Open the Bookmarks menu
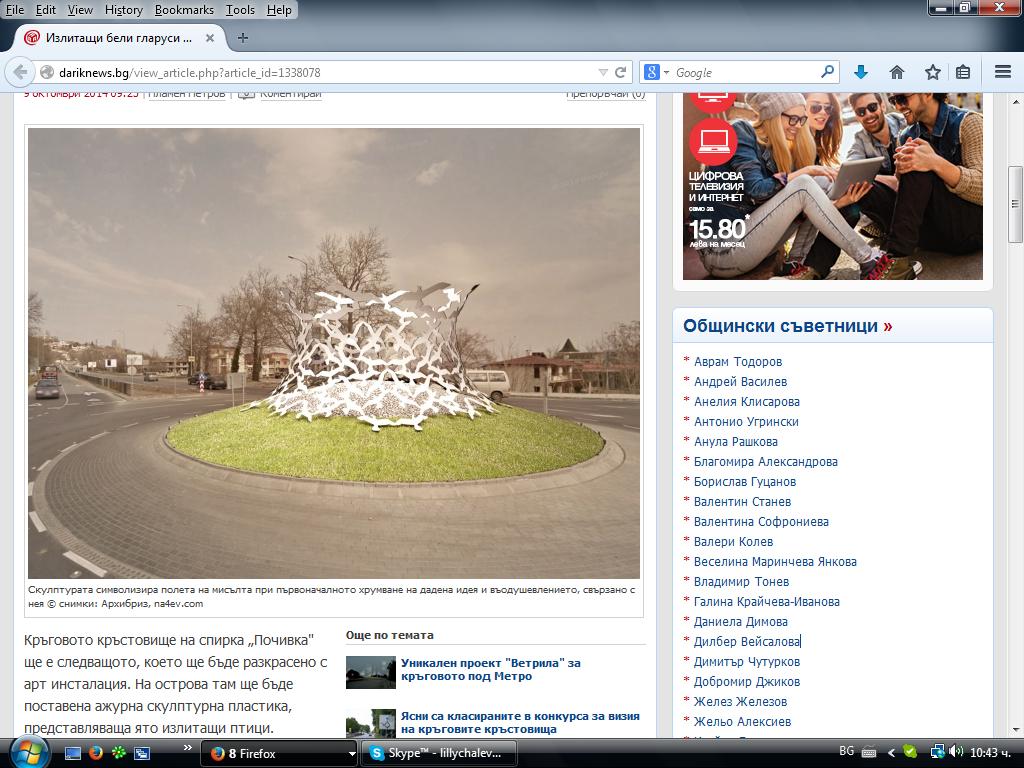The width and height of the screenshot is (1024, 768). pos(184,10)
